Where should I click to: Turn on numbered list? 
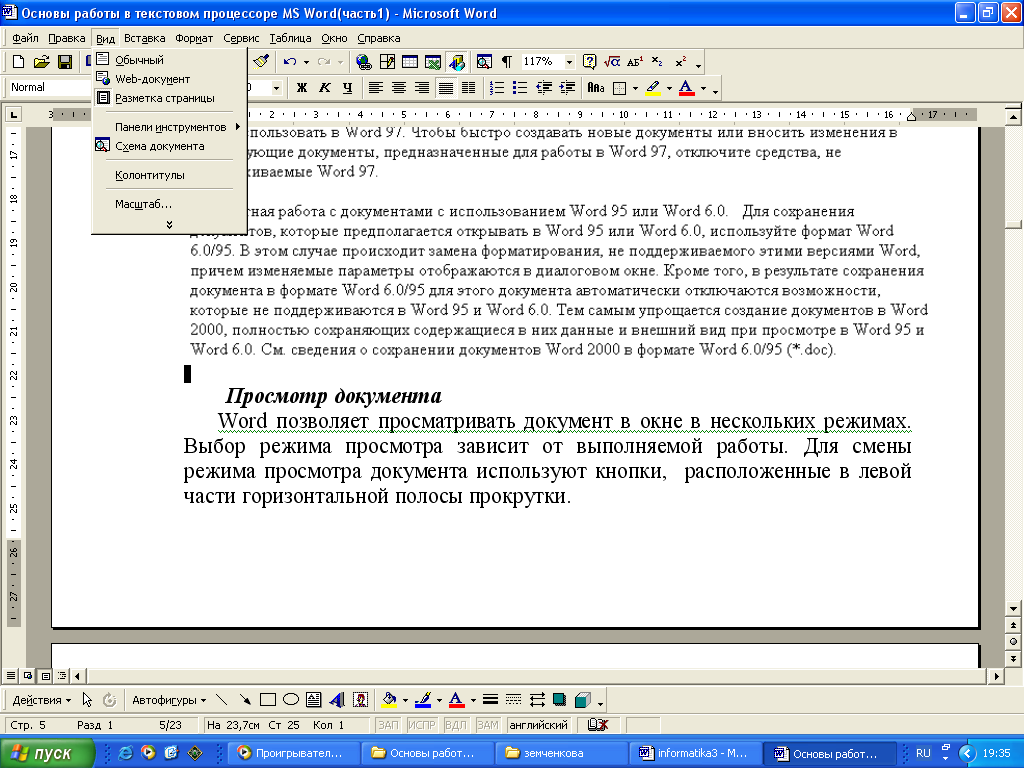tap(497, 88)
